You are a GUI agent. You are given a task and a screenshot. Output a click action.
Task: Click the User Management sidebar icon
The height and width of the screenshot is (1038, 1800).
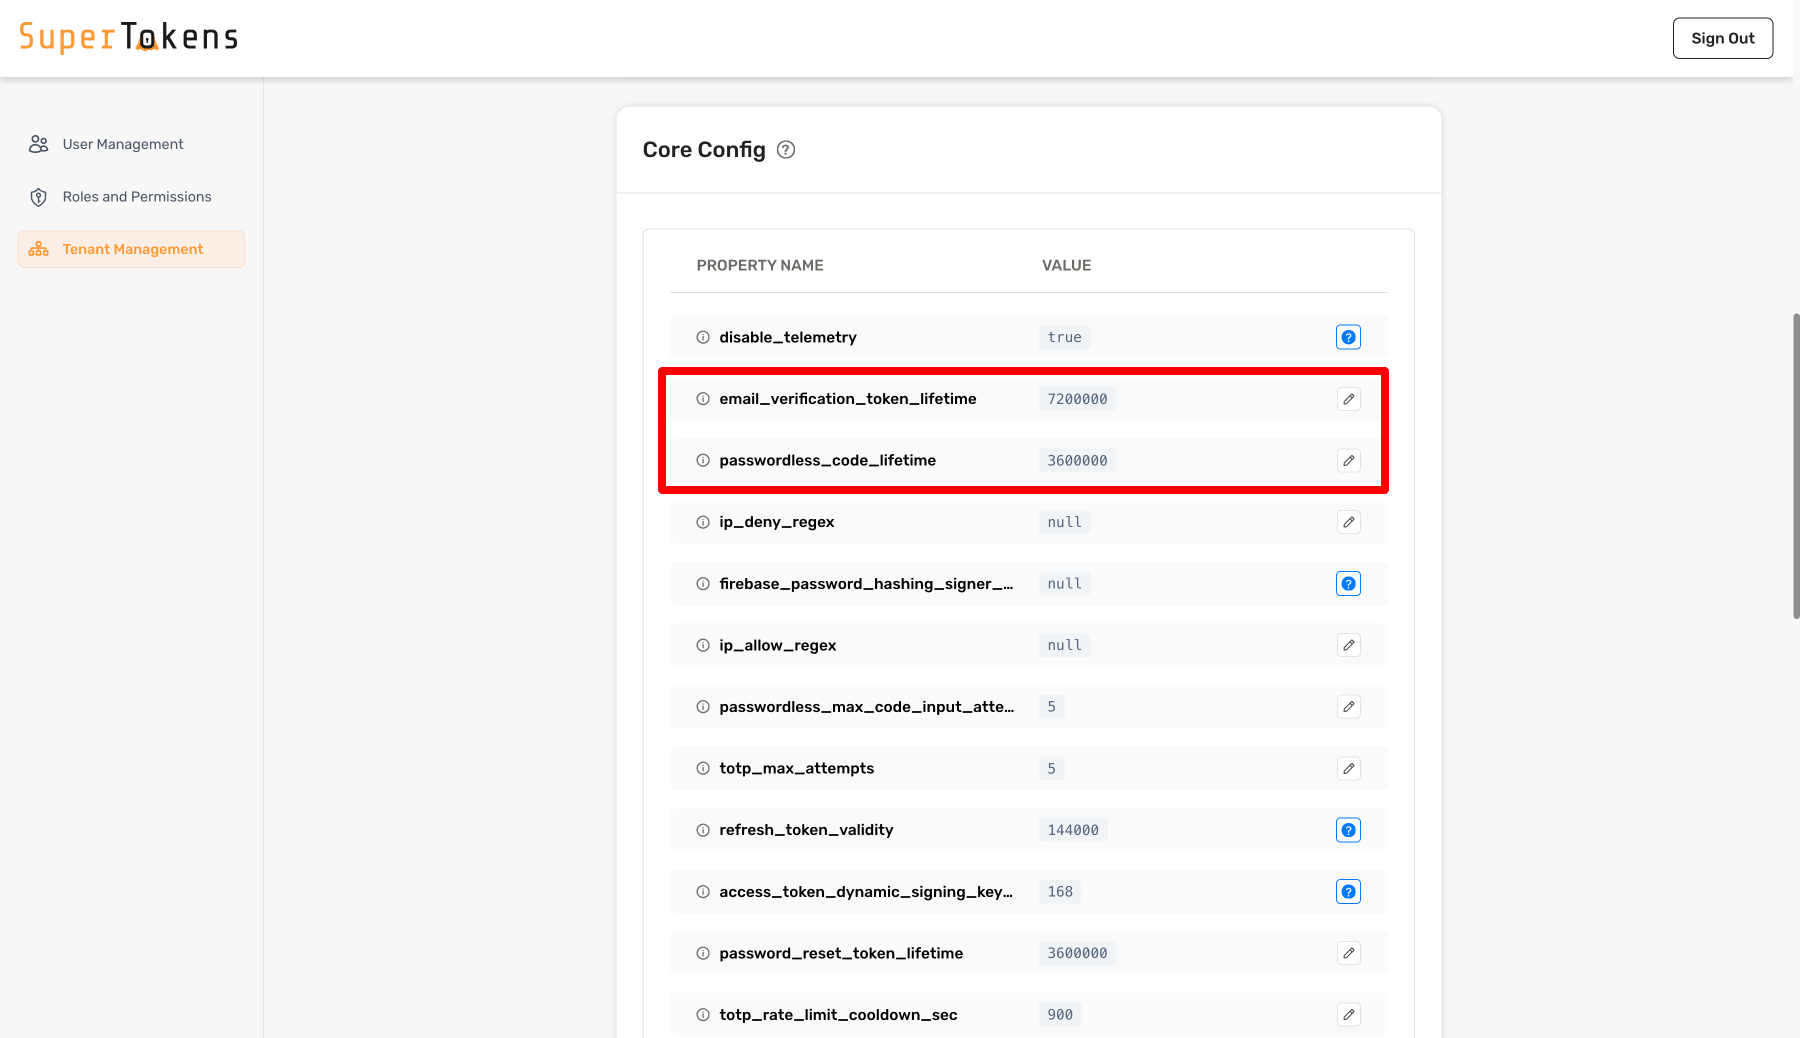[x=38, y=143]
